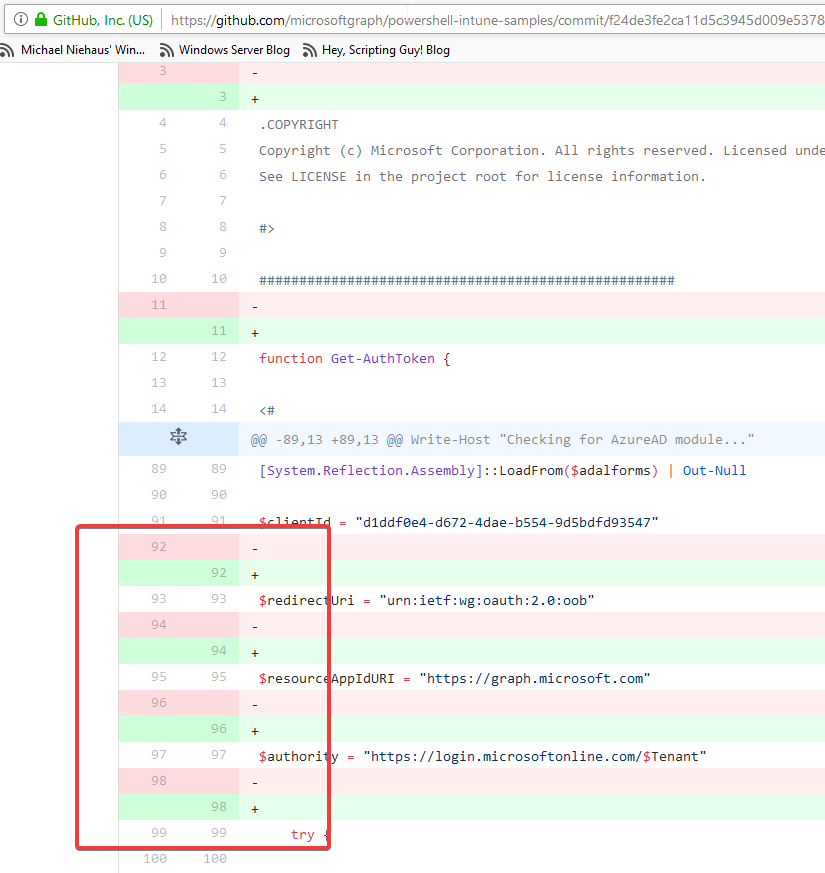Click the Out-Null token on line 89
Image resolution: width=825 pixels, height=873 pixels.
coord(713,469)
